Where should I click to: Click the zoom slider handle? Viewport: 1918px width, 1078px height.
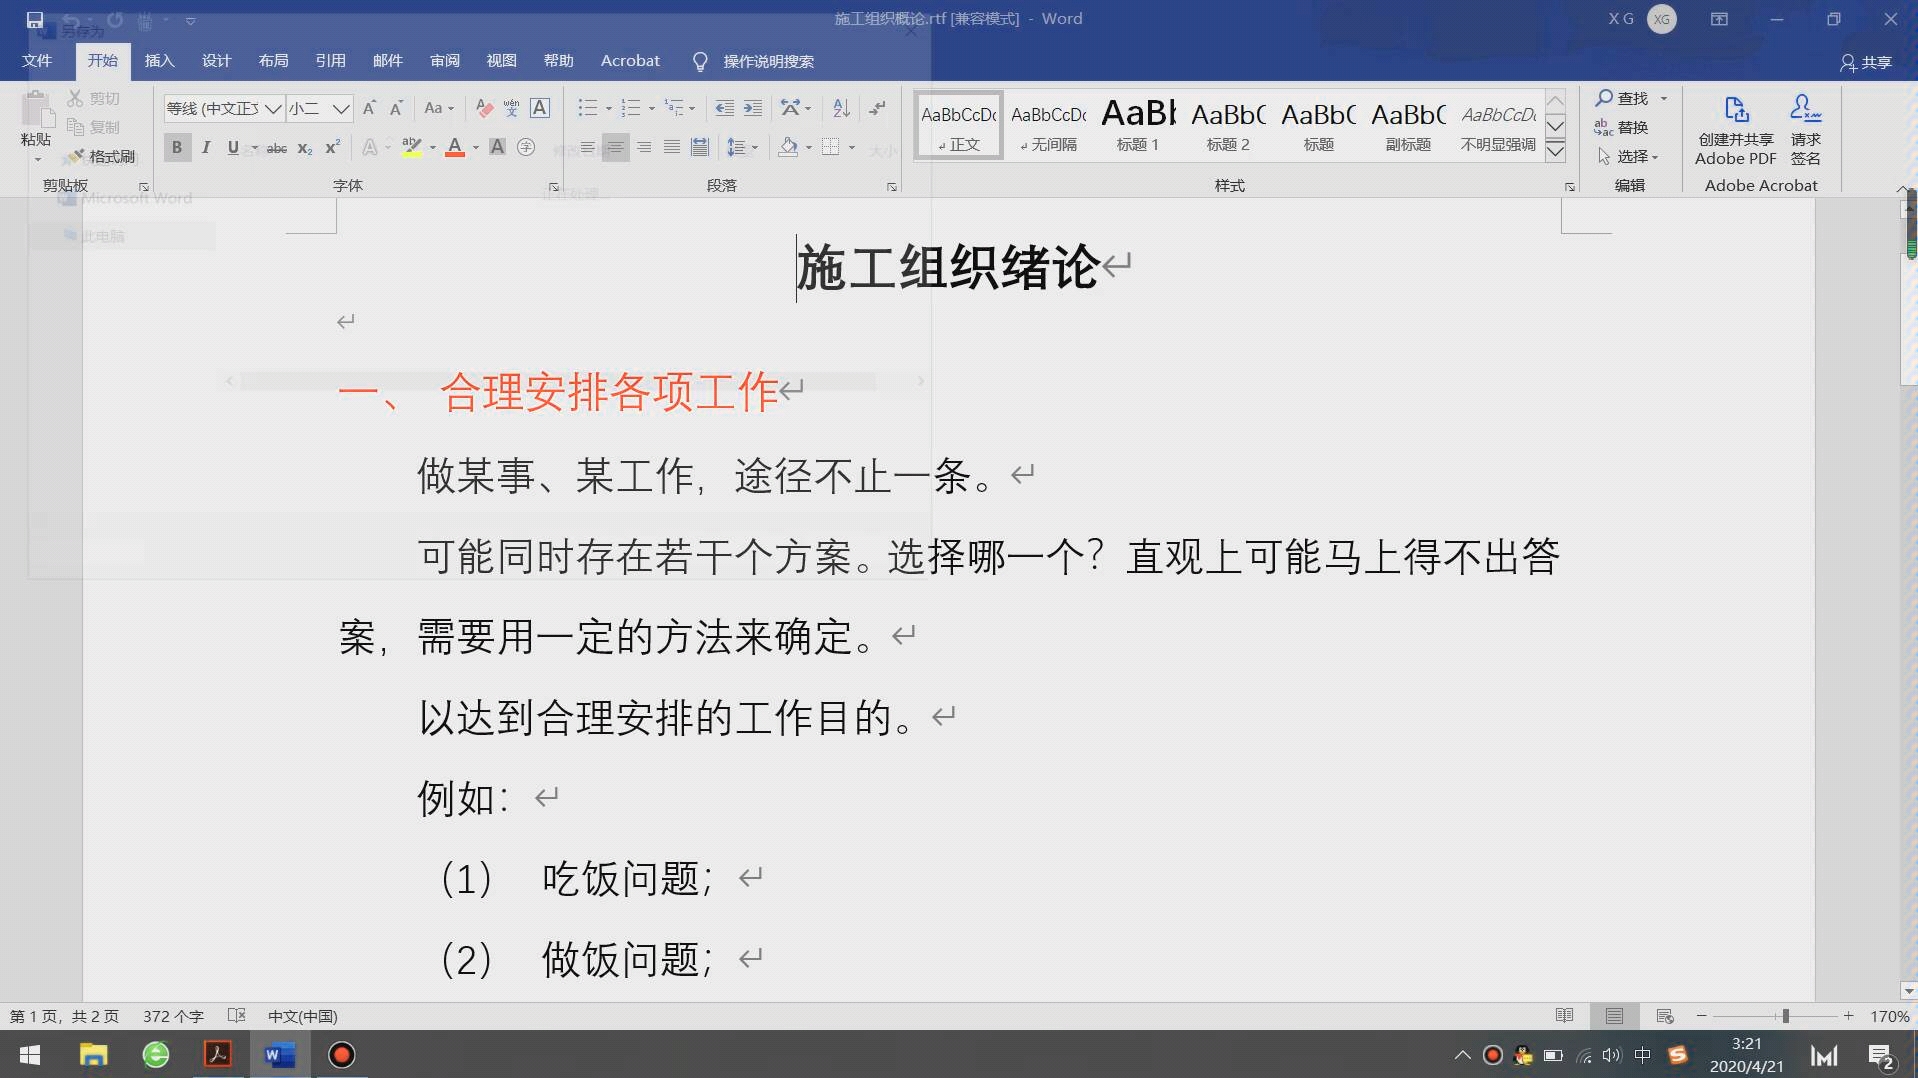(1785, 1016)
